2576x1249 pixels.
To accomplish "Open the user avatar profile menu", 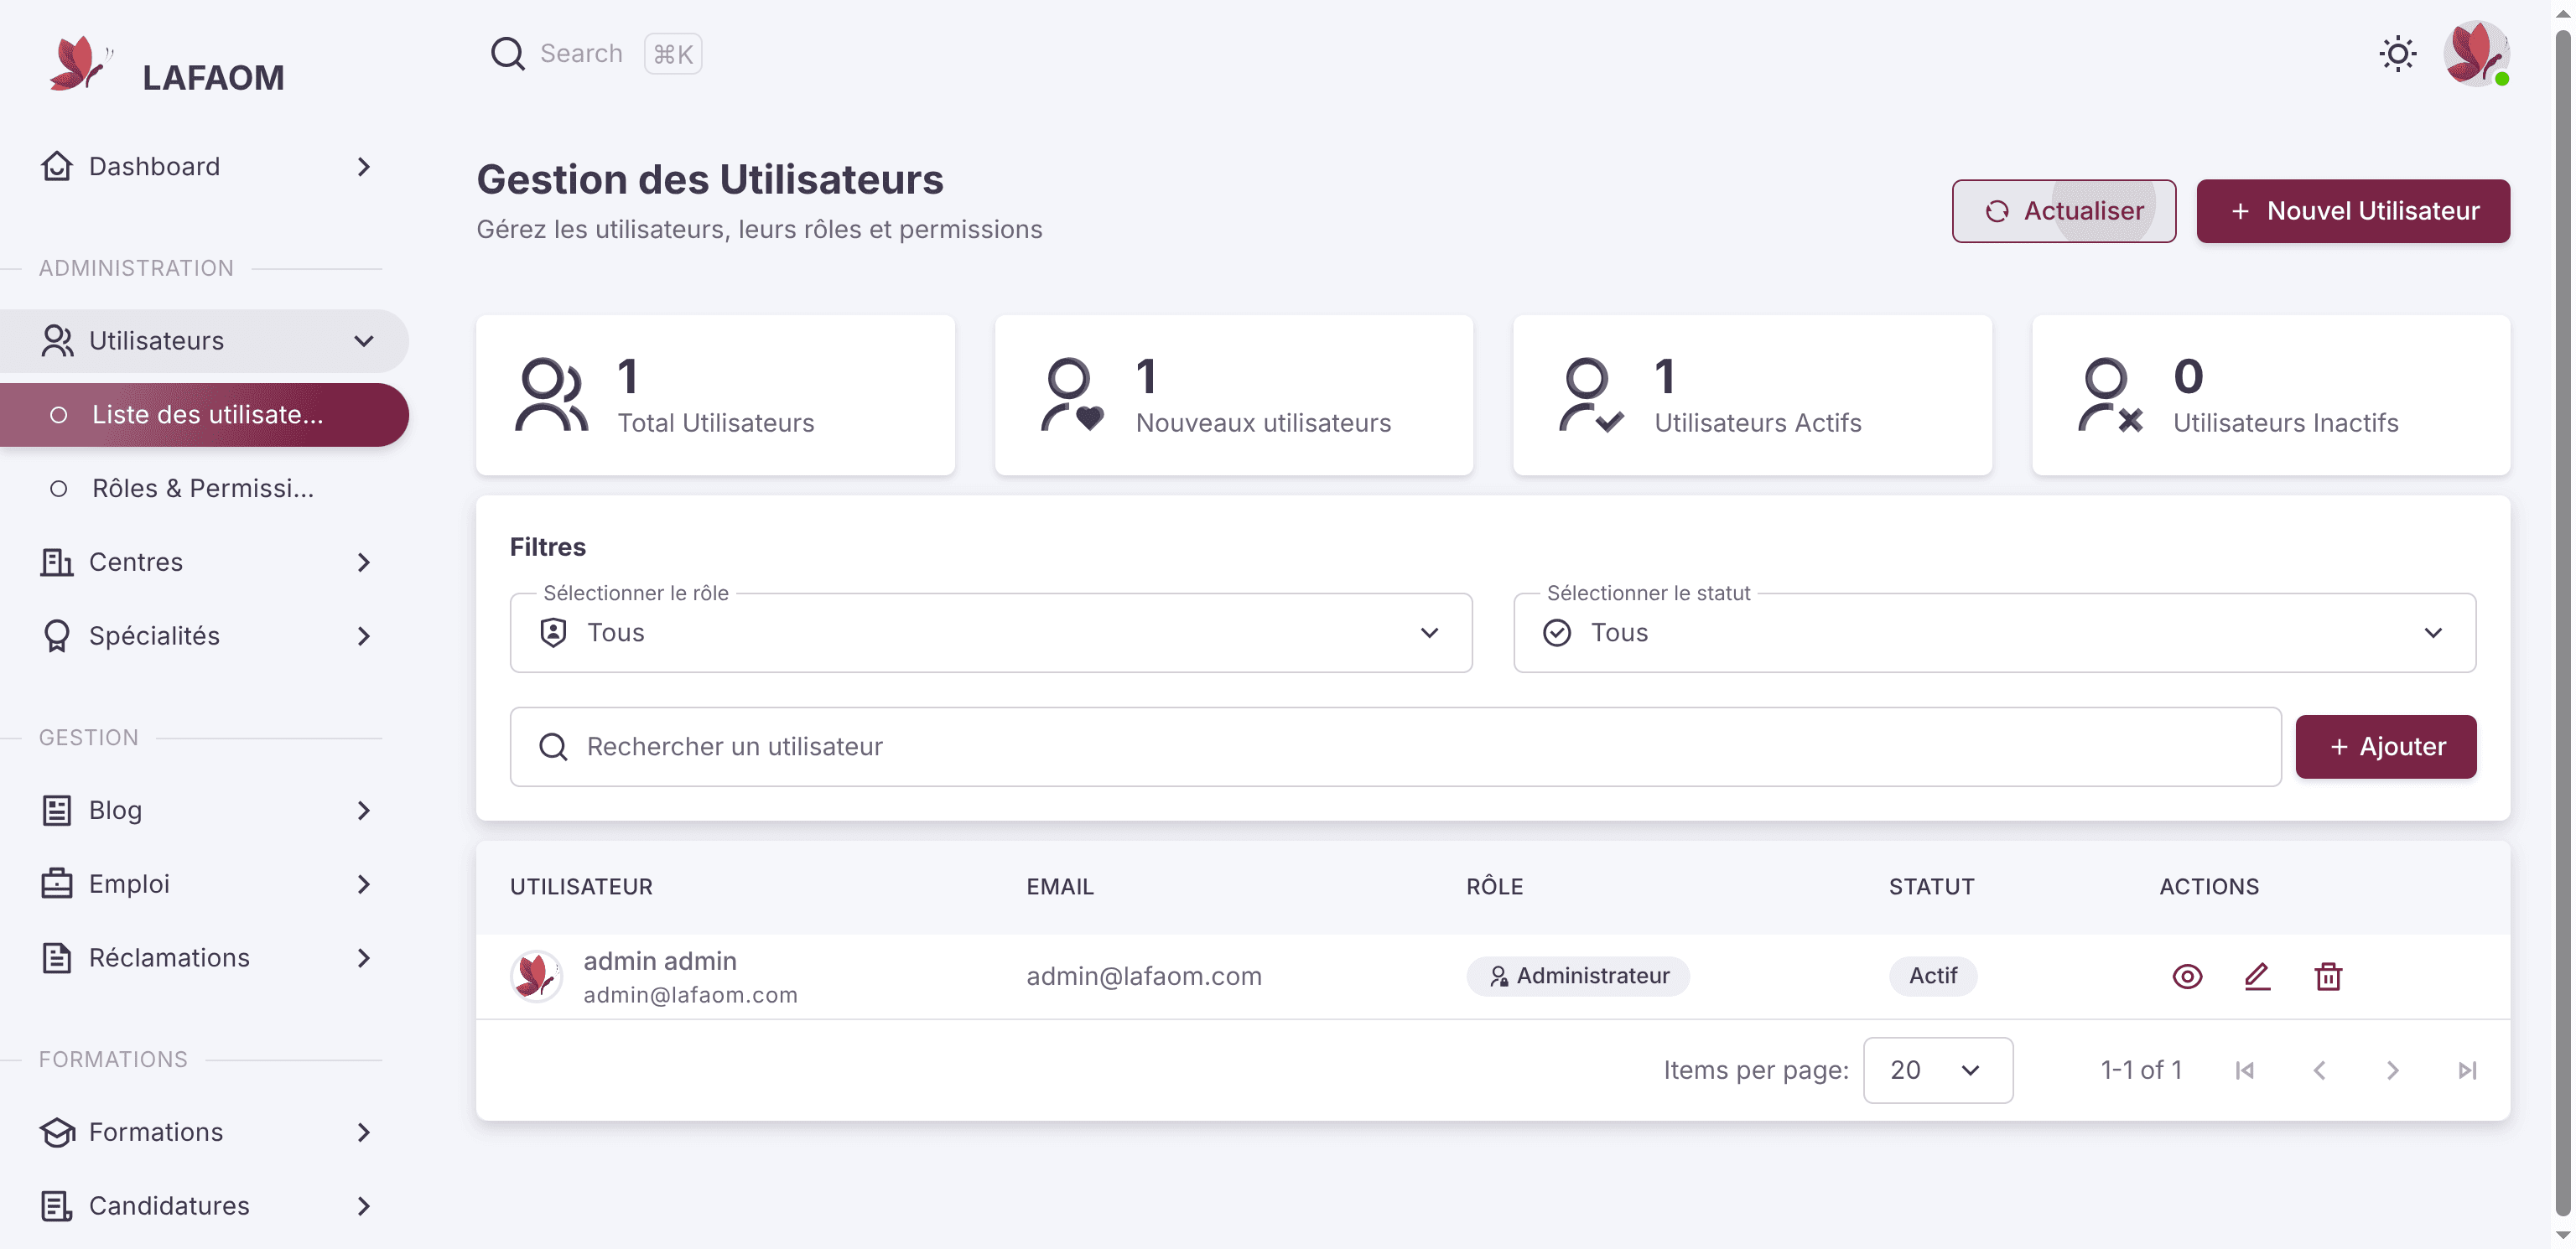I will (x=2476, y=54).
